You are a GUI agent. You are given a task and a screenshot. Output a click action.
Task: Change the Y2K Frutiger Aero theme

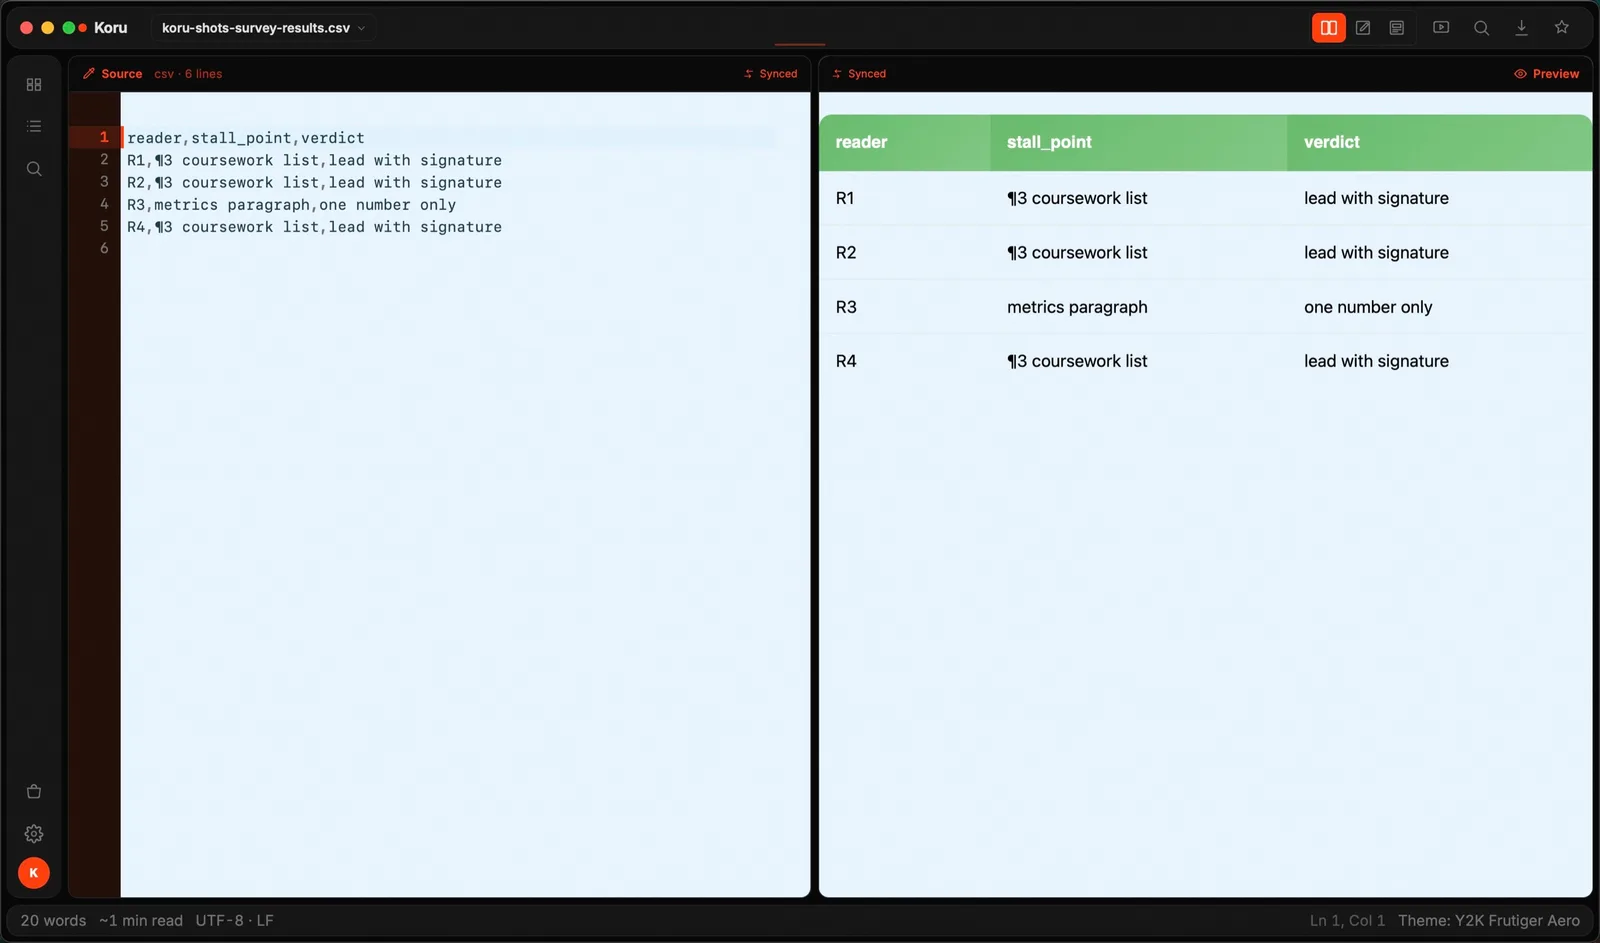pyautogui.click(x=1489, y=921)
